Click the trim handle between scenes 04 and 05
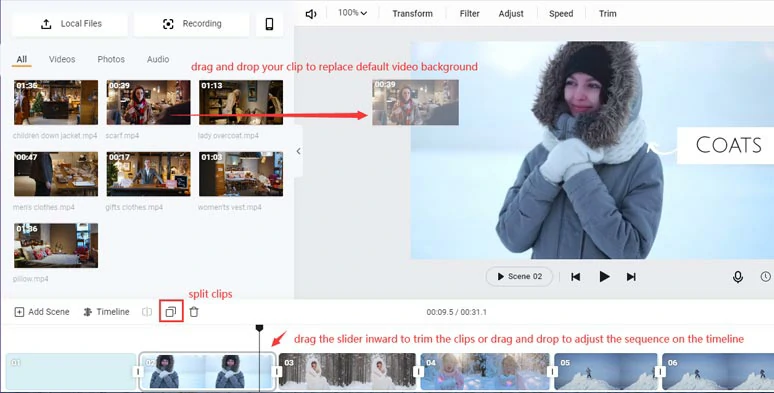 click(552, 372)
